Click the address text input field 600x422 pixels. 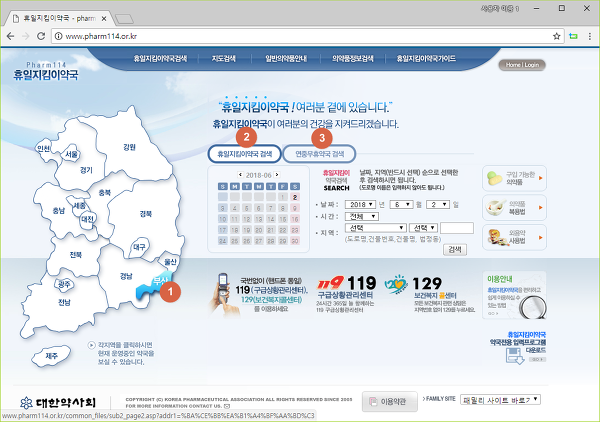457,228
